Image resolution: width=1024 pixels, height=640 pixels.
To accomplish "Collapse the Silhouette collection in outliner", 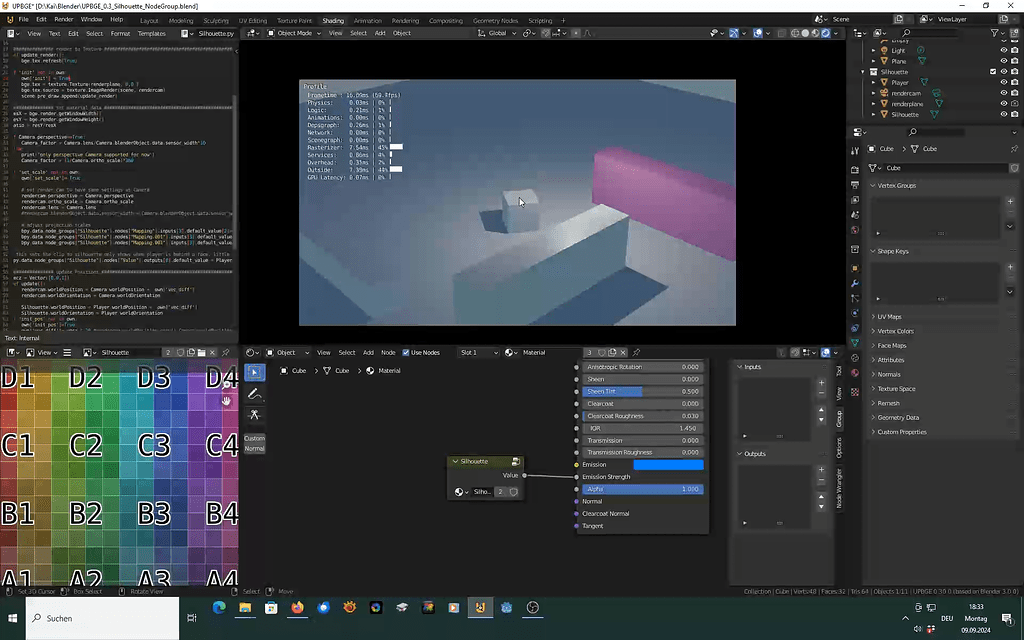I will pyautogui.click(x=863, y=72).
